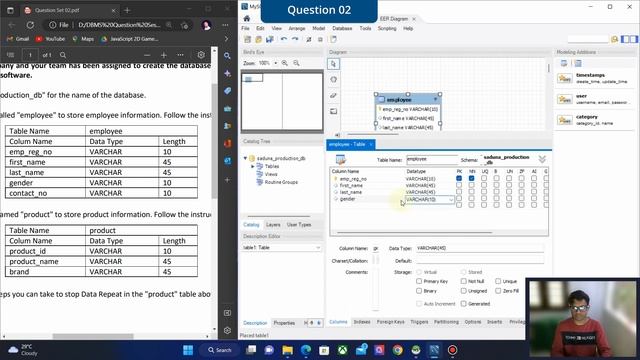Click the zoom in magnifier in Bird's Eye
The height and width of the screenshot is (360, 640).
click(x=285, y=63)
